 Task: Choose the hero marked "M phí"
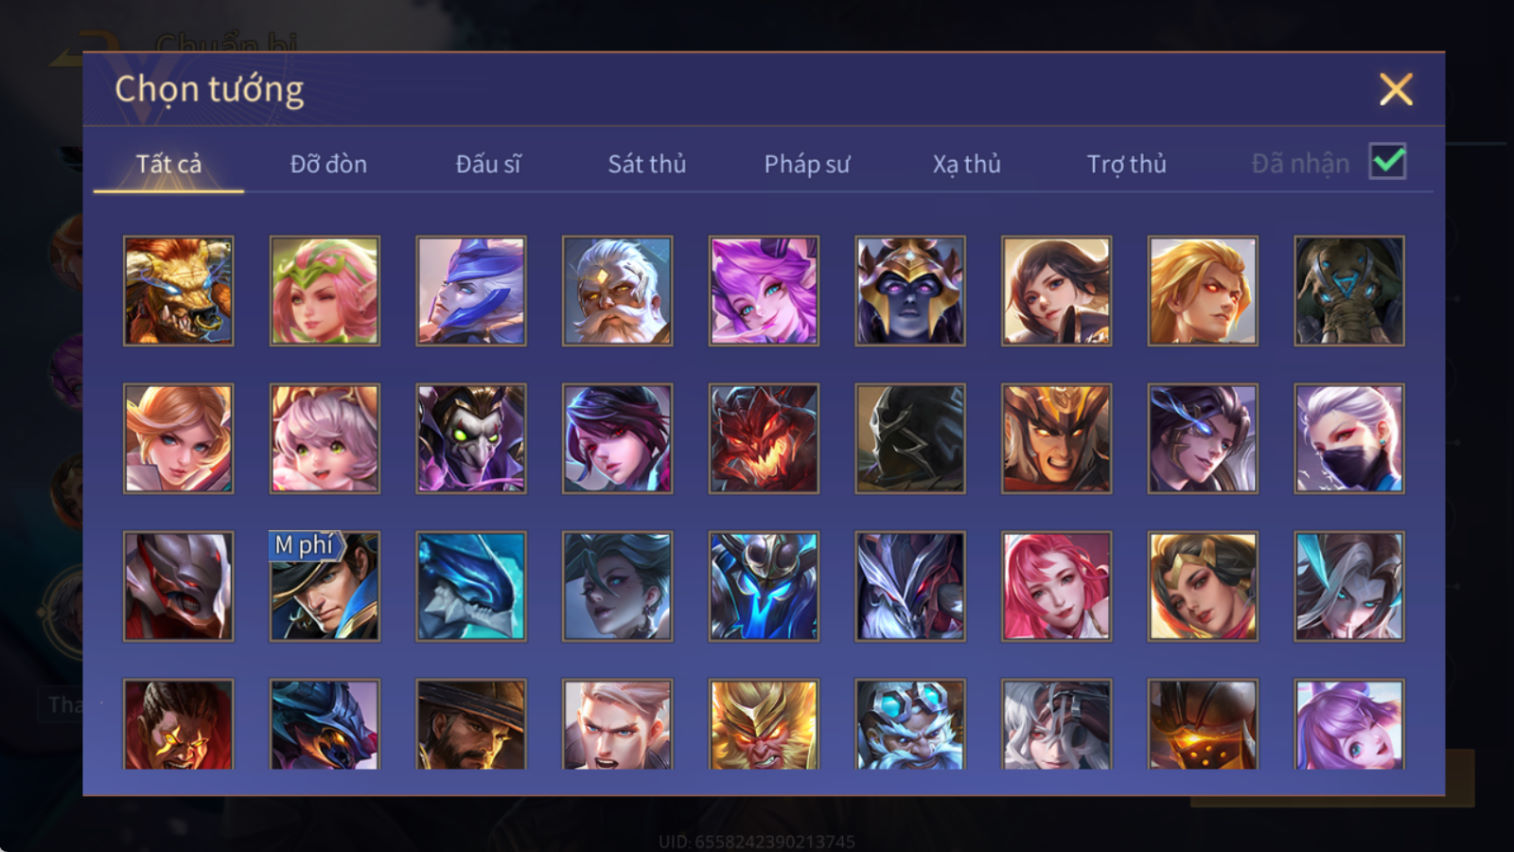point(325,586)
